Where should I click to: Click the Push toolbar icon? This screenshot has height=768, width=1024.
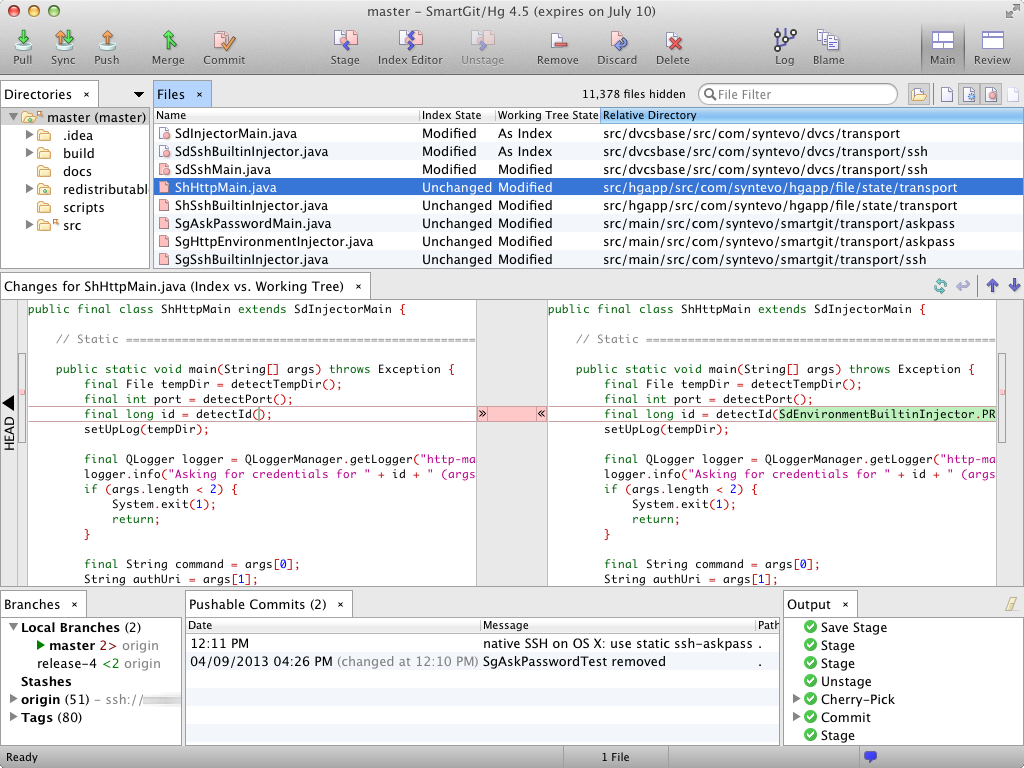112,46
